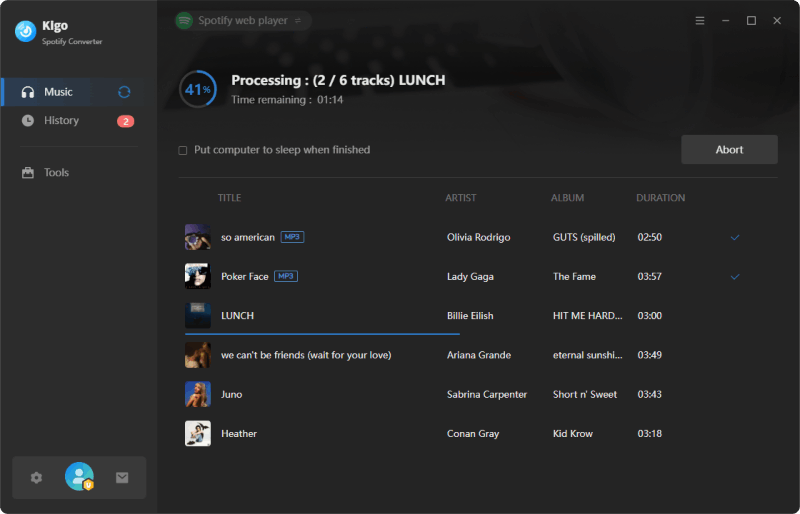Select the LUNCH track title in list
The image size is (800, 514).
tap(238, 316)
